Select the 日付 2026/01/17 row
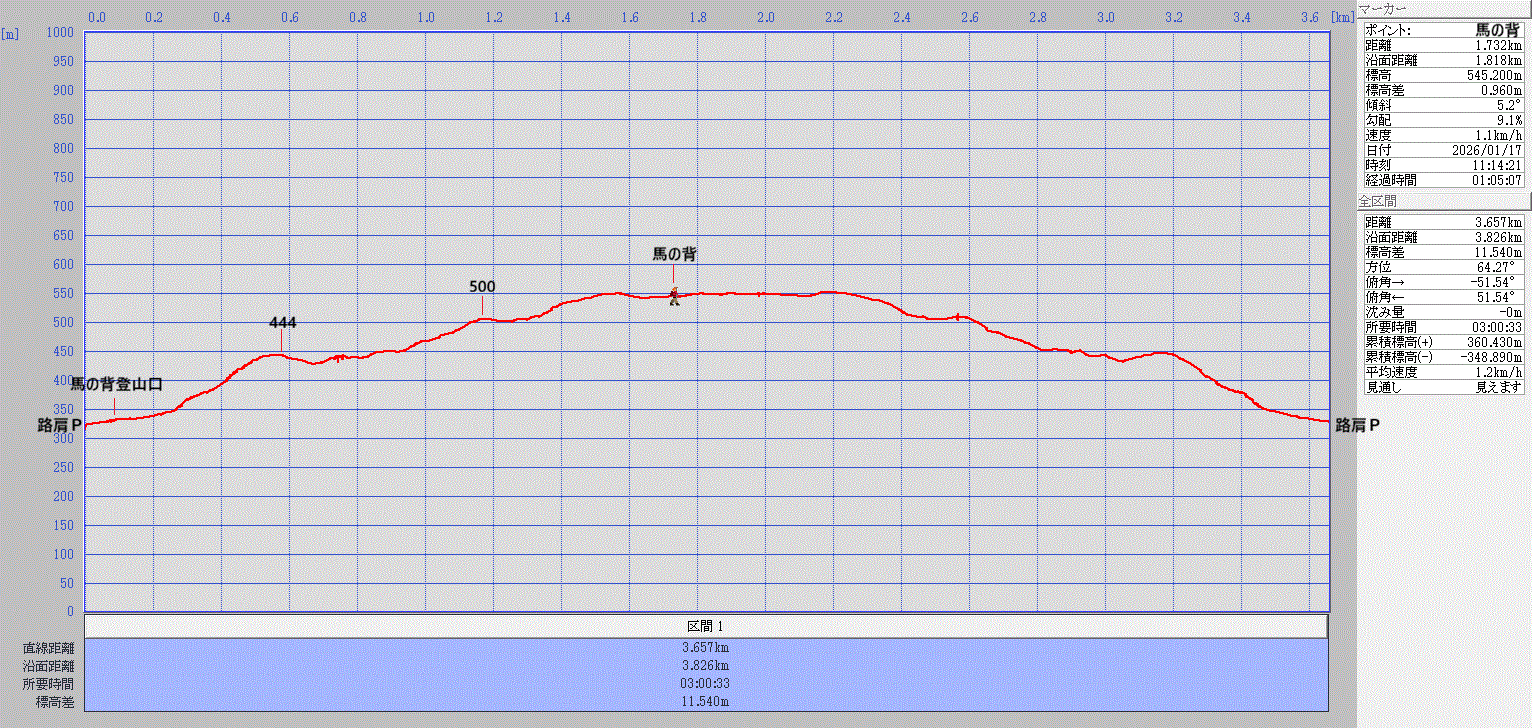1532x728 pixels. pyautogui.click(x=1443, y=150)
